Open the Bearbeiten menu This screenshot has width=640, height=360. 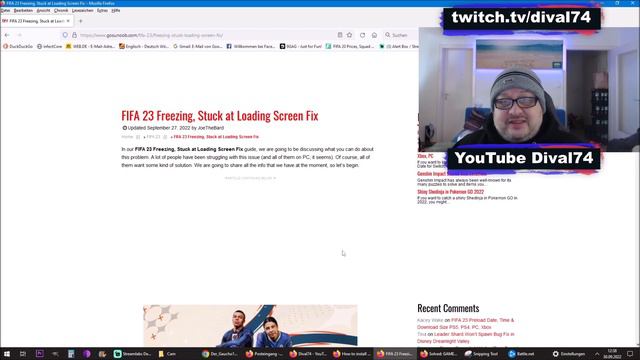pos(23,10)
